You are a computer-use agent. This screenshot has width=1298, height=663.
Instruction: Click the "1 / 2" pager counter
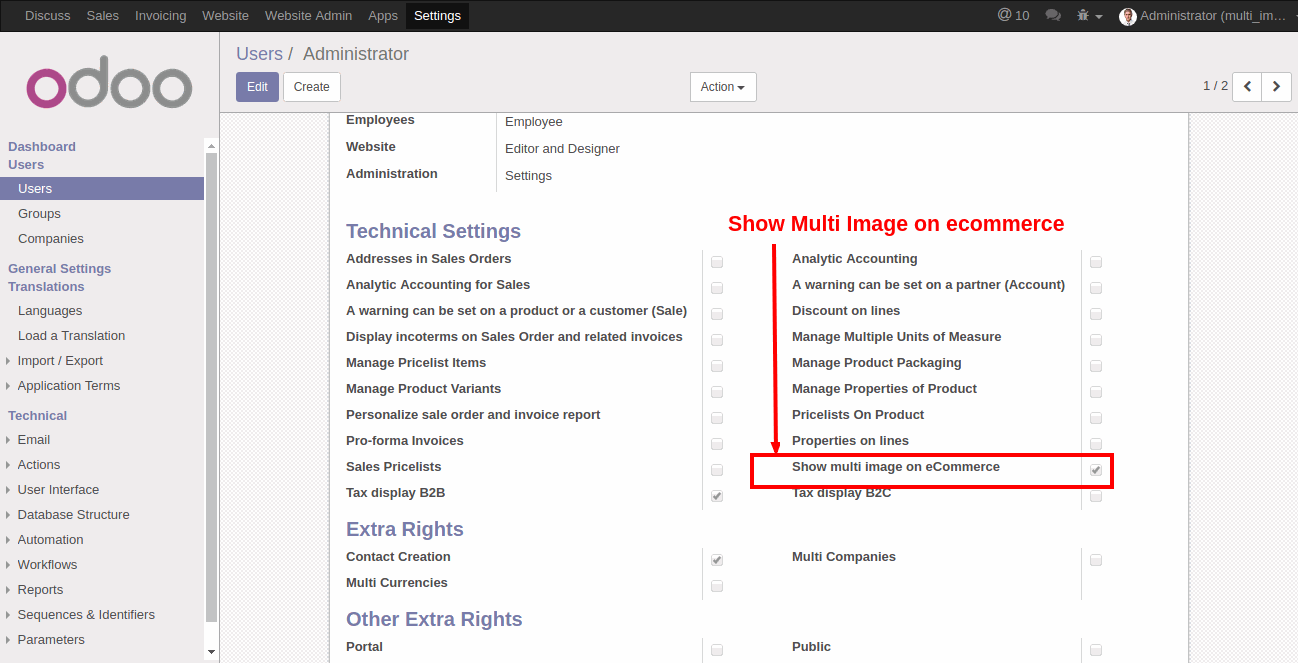(x=1215, y=86)
